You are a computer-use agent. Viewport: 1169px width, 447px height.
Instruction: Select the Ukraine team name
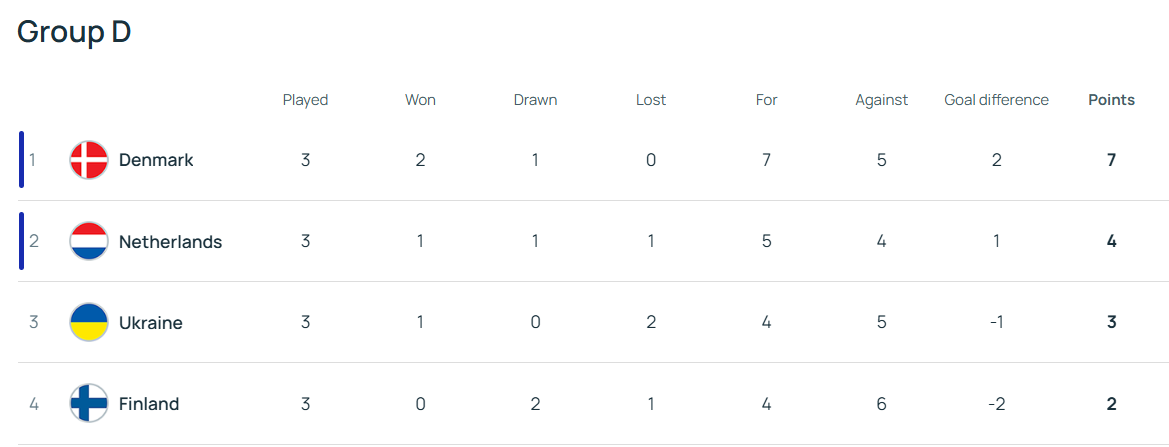click(x=150, y=323)
